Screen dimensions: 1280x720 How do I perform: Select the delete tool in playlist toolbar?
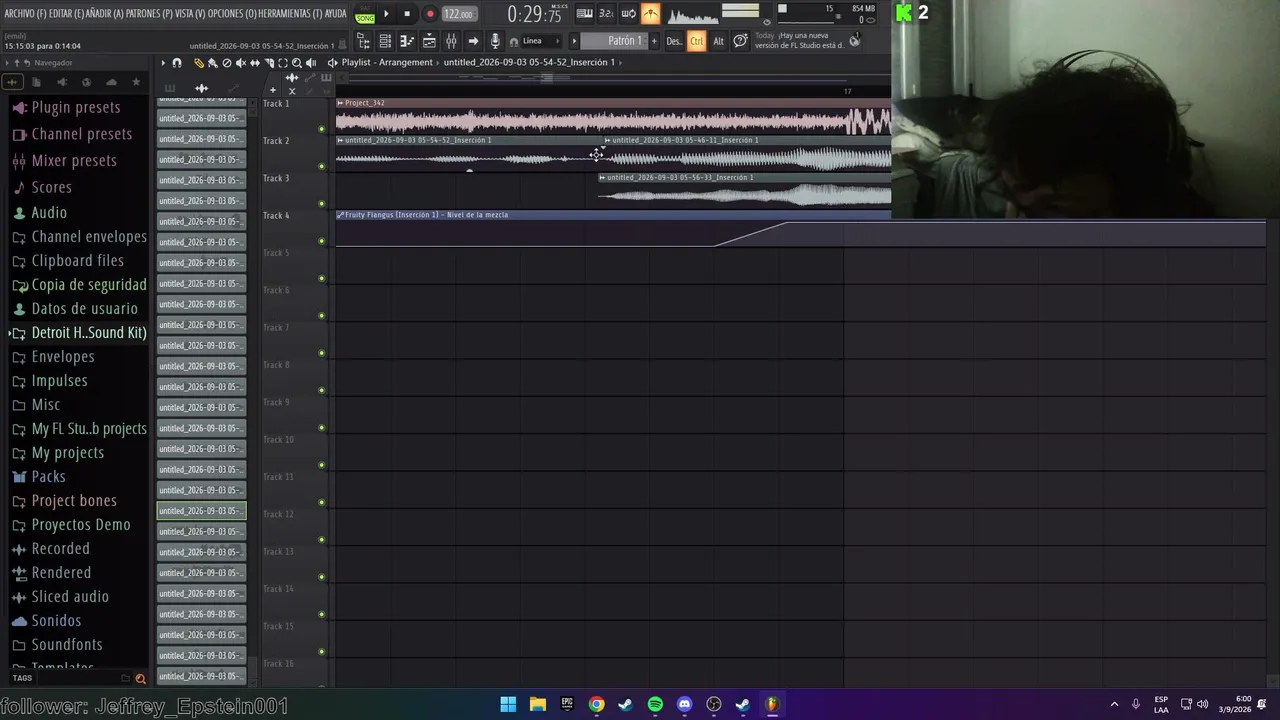226,63
